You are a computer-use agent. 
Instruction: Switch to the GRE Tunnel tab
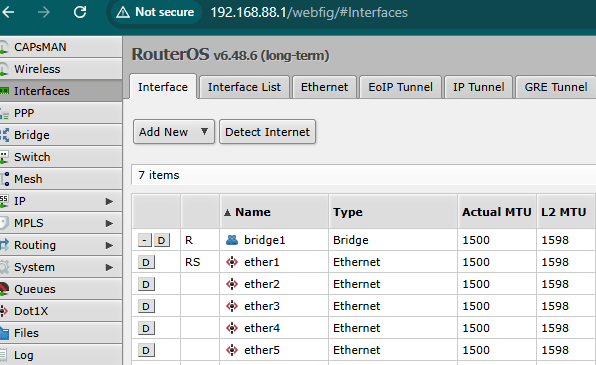pos(556,87)
